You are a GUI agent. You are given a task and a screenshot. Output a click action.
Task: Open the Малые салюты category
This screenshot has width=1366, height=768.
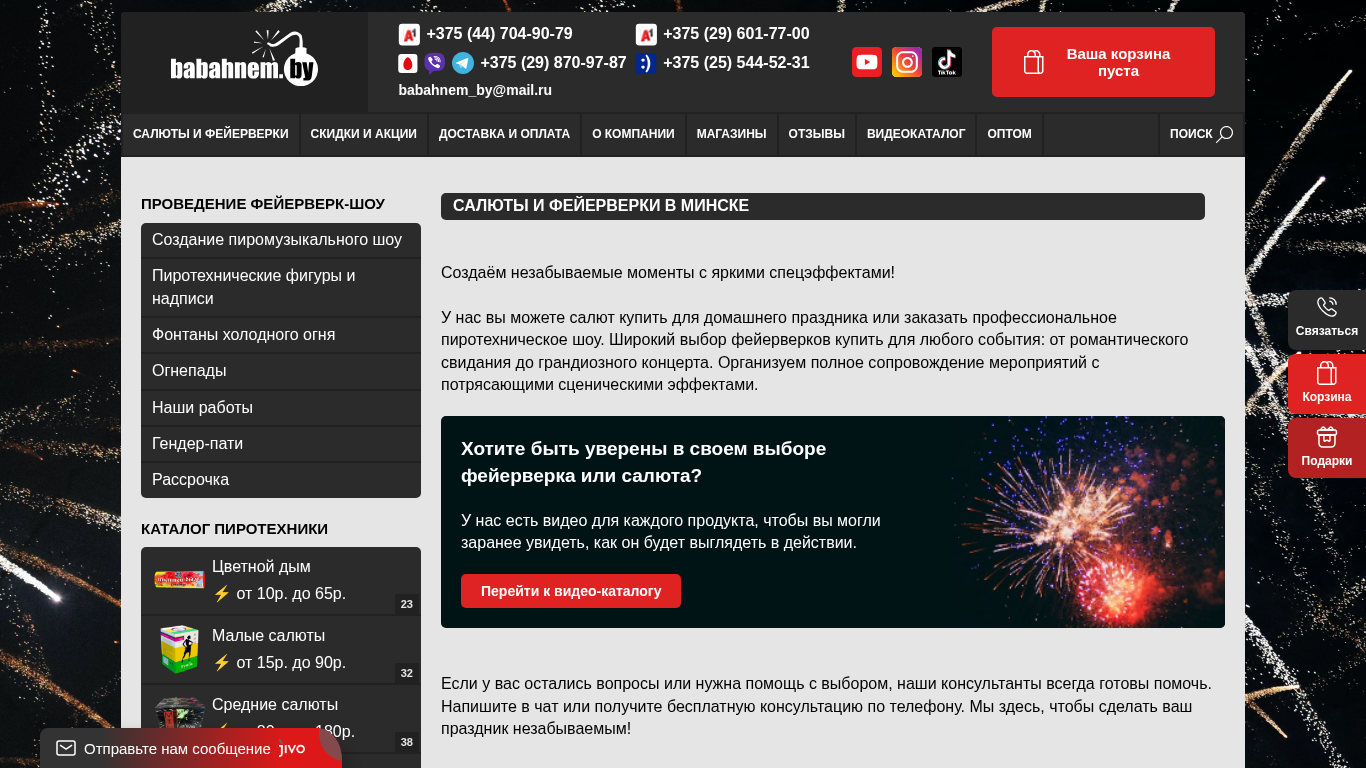click(281, 649)
